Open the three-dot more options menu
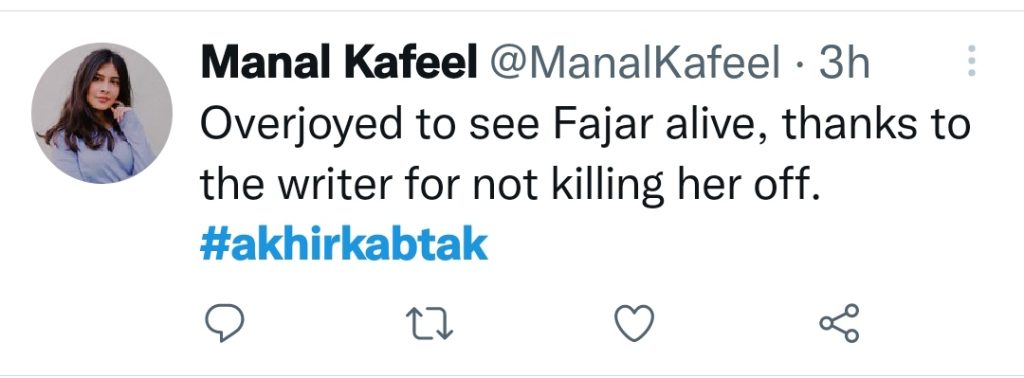This screenshot has width=1024, height=378. point(971,61)
